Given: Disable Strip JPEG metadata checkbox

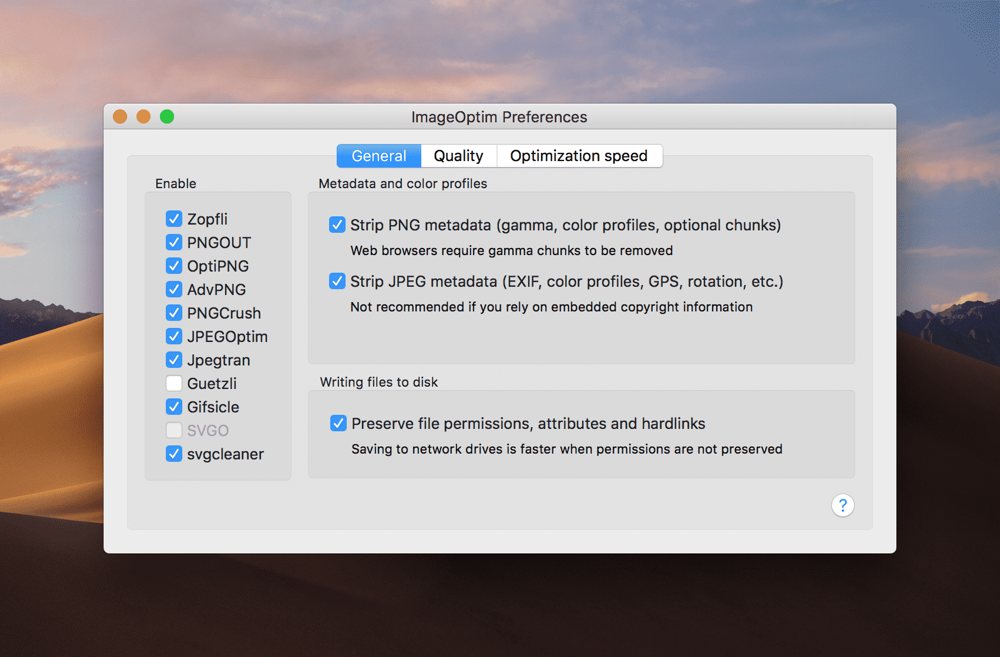Looking at the screenshot, I should (x=337, y=281).
